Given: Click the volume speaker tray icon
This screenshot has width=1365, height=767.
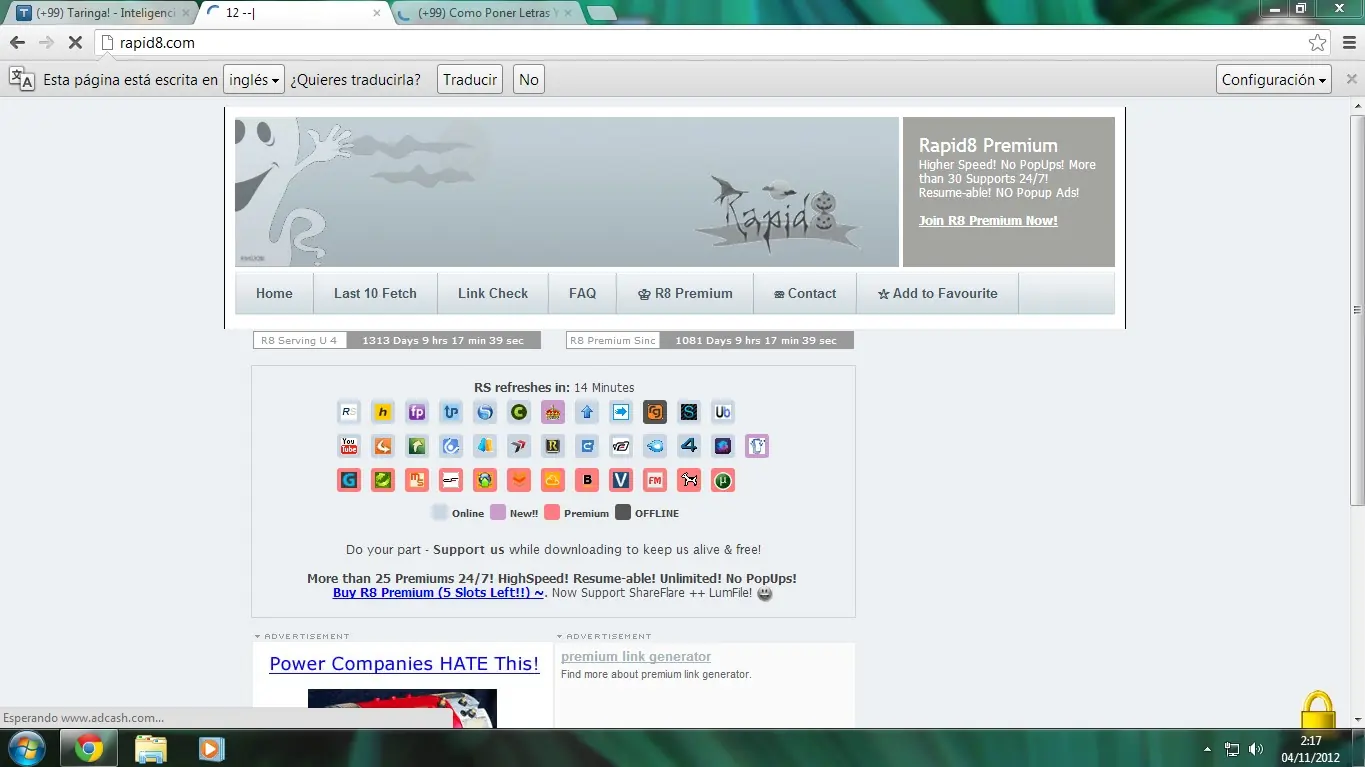Looking at the screenshot, I should (x=1256, y=749).
